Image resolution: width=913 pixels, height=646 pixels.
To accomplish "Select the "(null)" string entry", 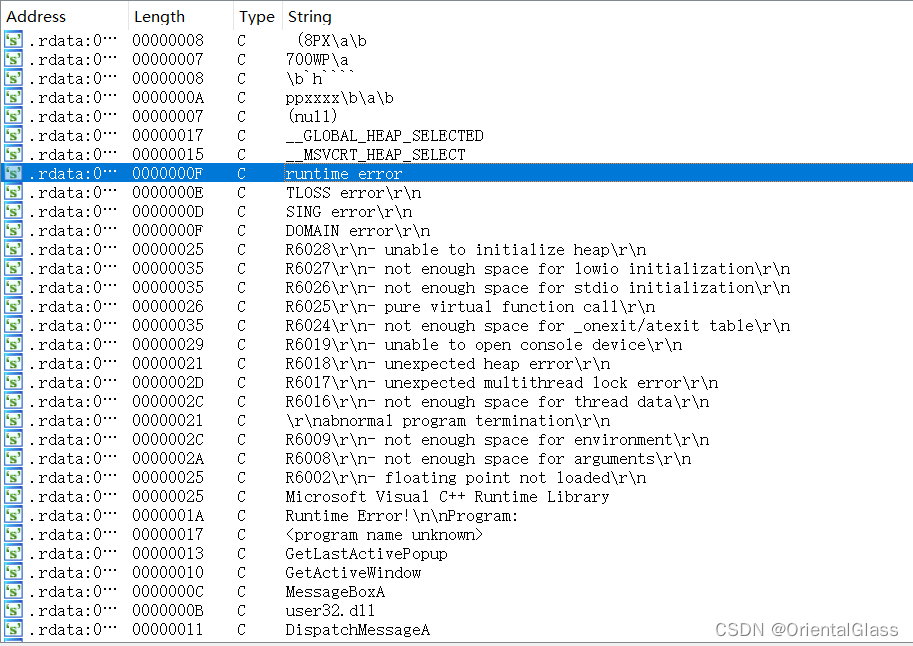I will [313, 117].
